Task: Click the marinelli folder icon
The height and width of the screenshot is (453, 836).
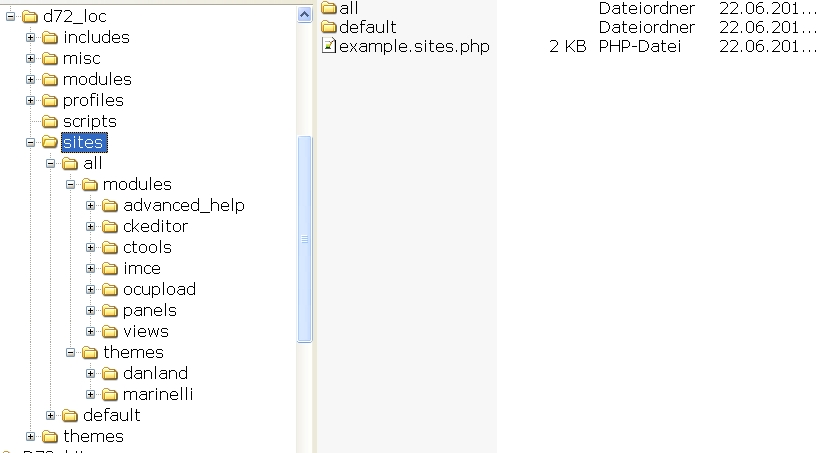Action: pos(110,395)
